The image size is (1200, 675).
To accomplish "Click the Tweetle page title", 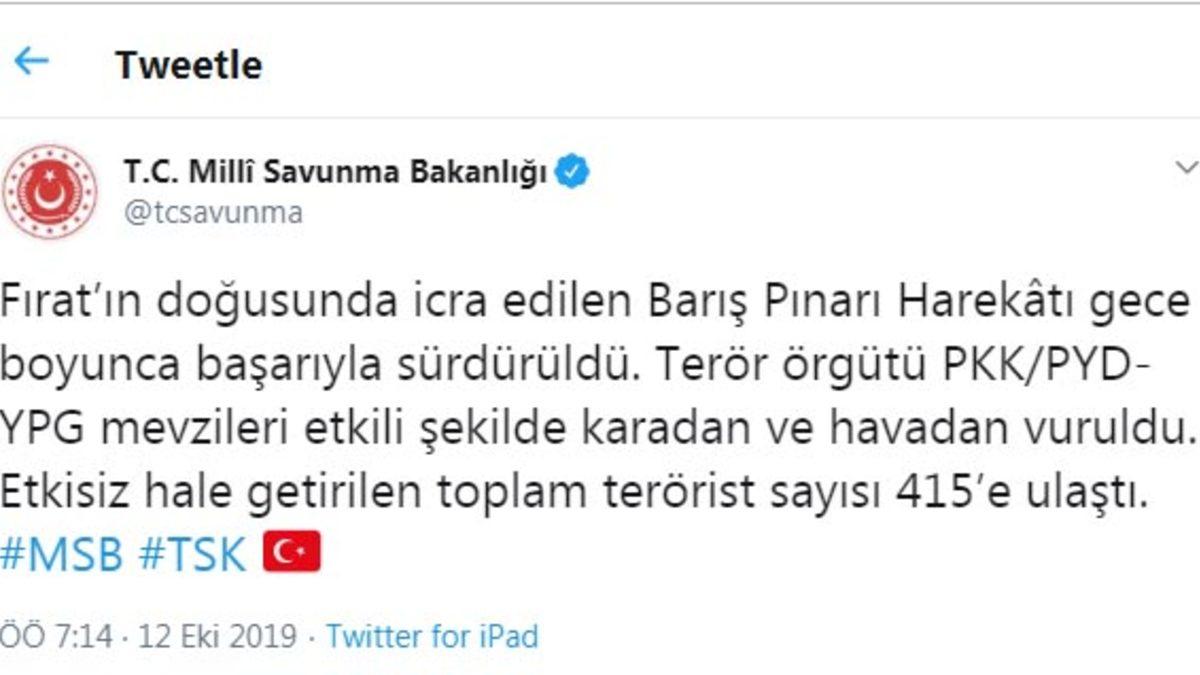I will 189,65.
